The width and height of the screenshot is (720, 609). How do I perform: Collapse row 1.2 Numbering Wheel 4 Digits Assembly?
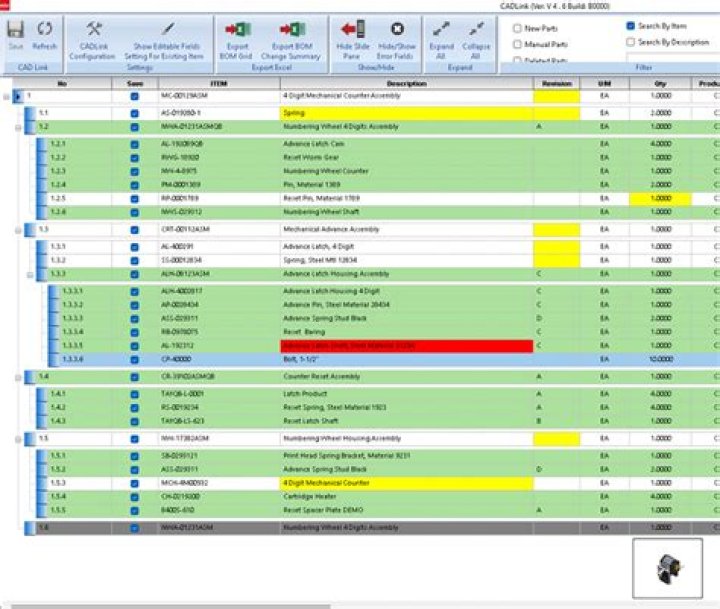tap(18, 128)
